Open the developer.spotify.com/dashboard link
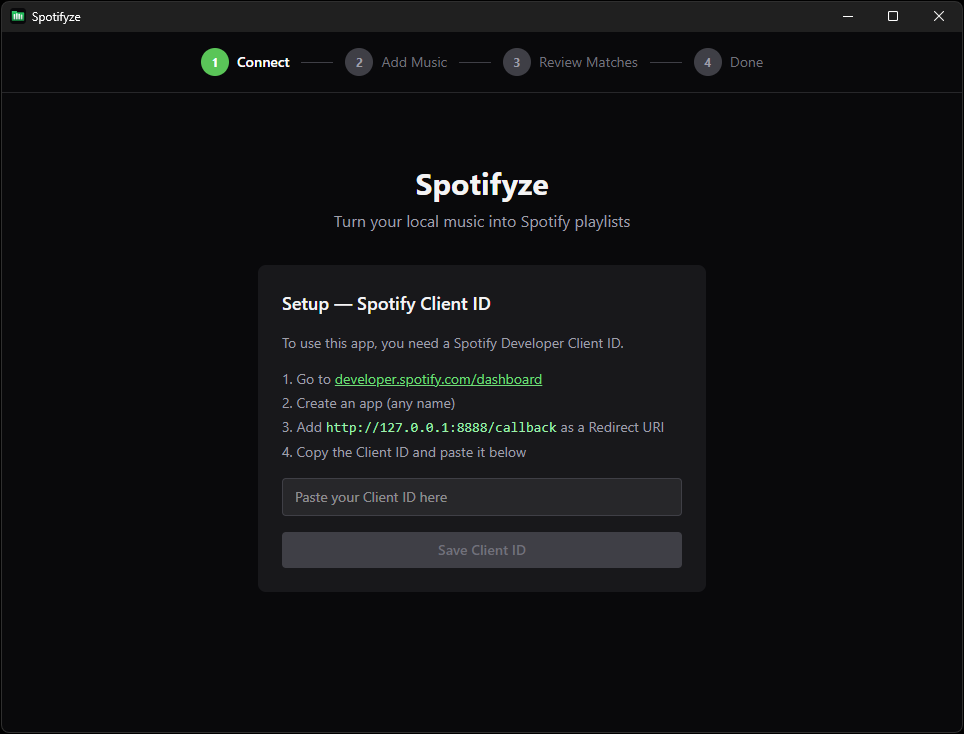Image resolution: width=964 pixels, height=734 pixels. pyautogui.click(x=438, y=379)
